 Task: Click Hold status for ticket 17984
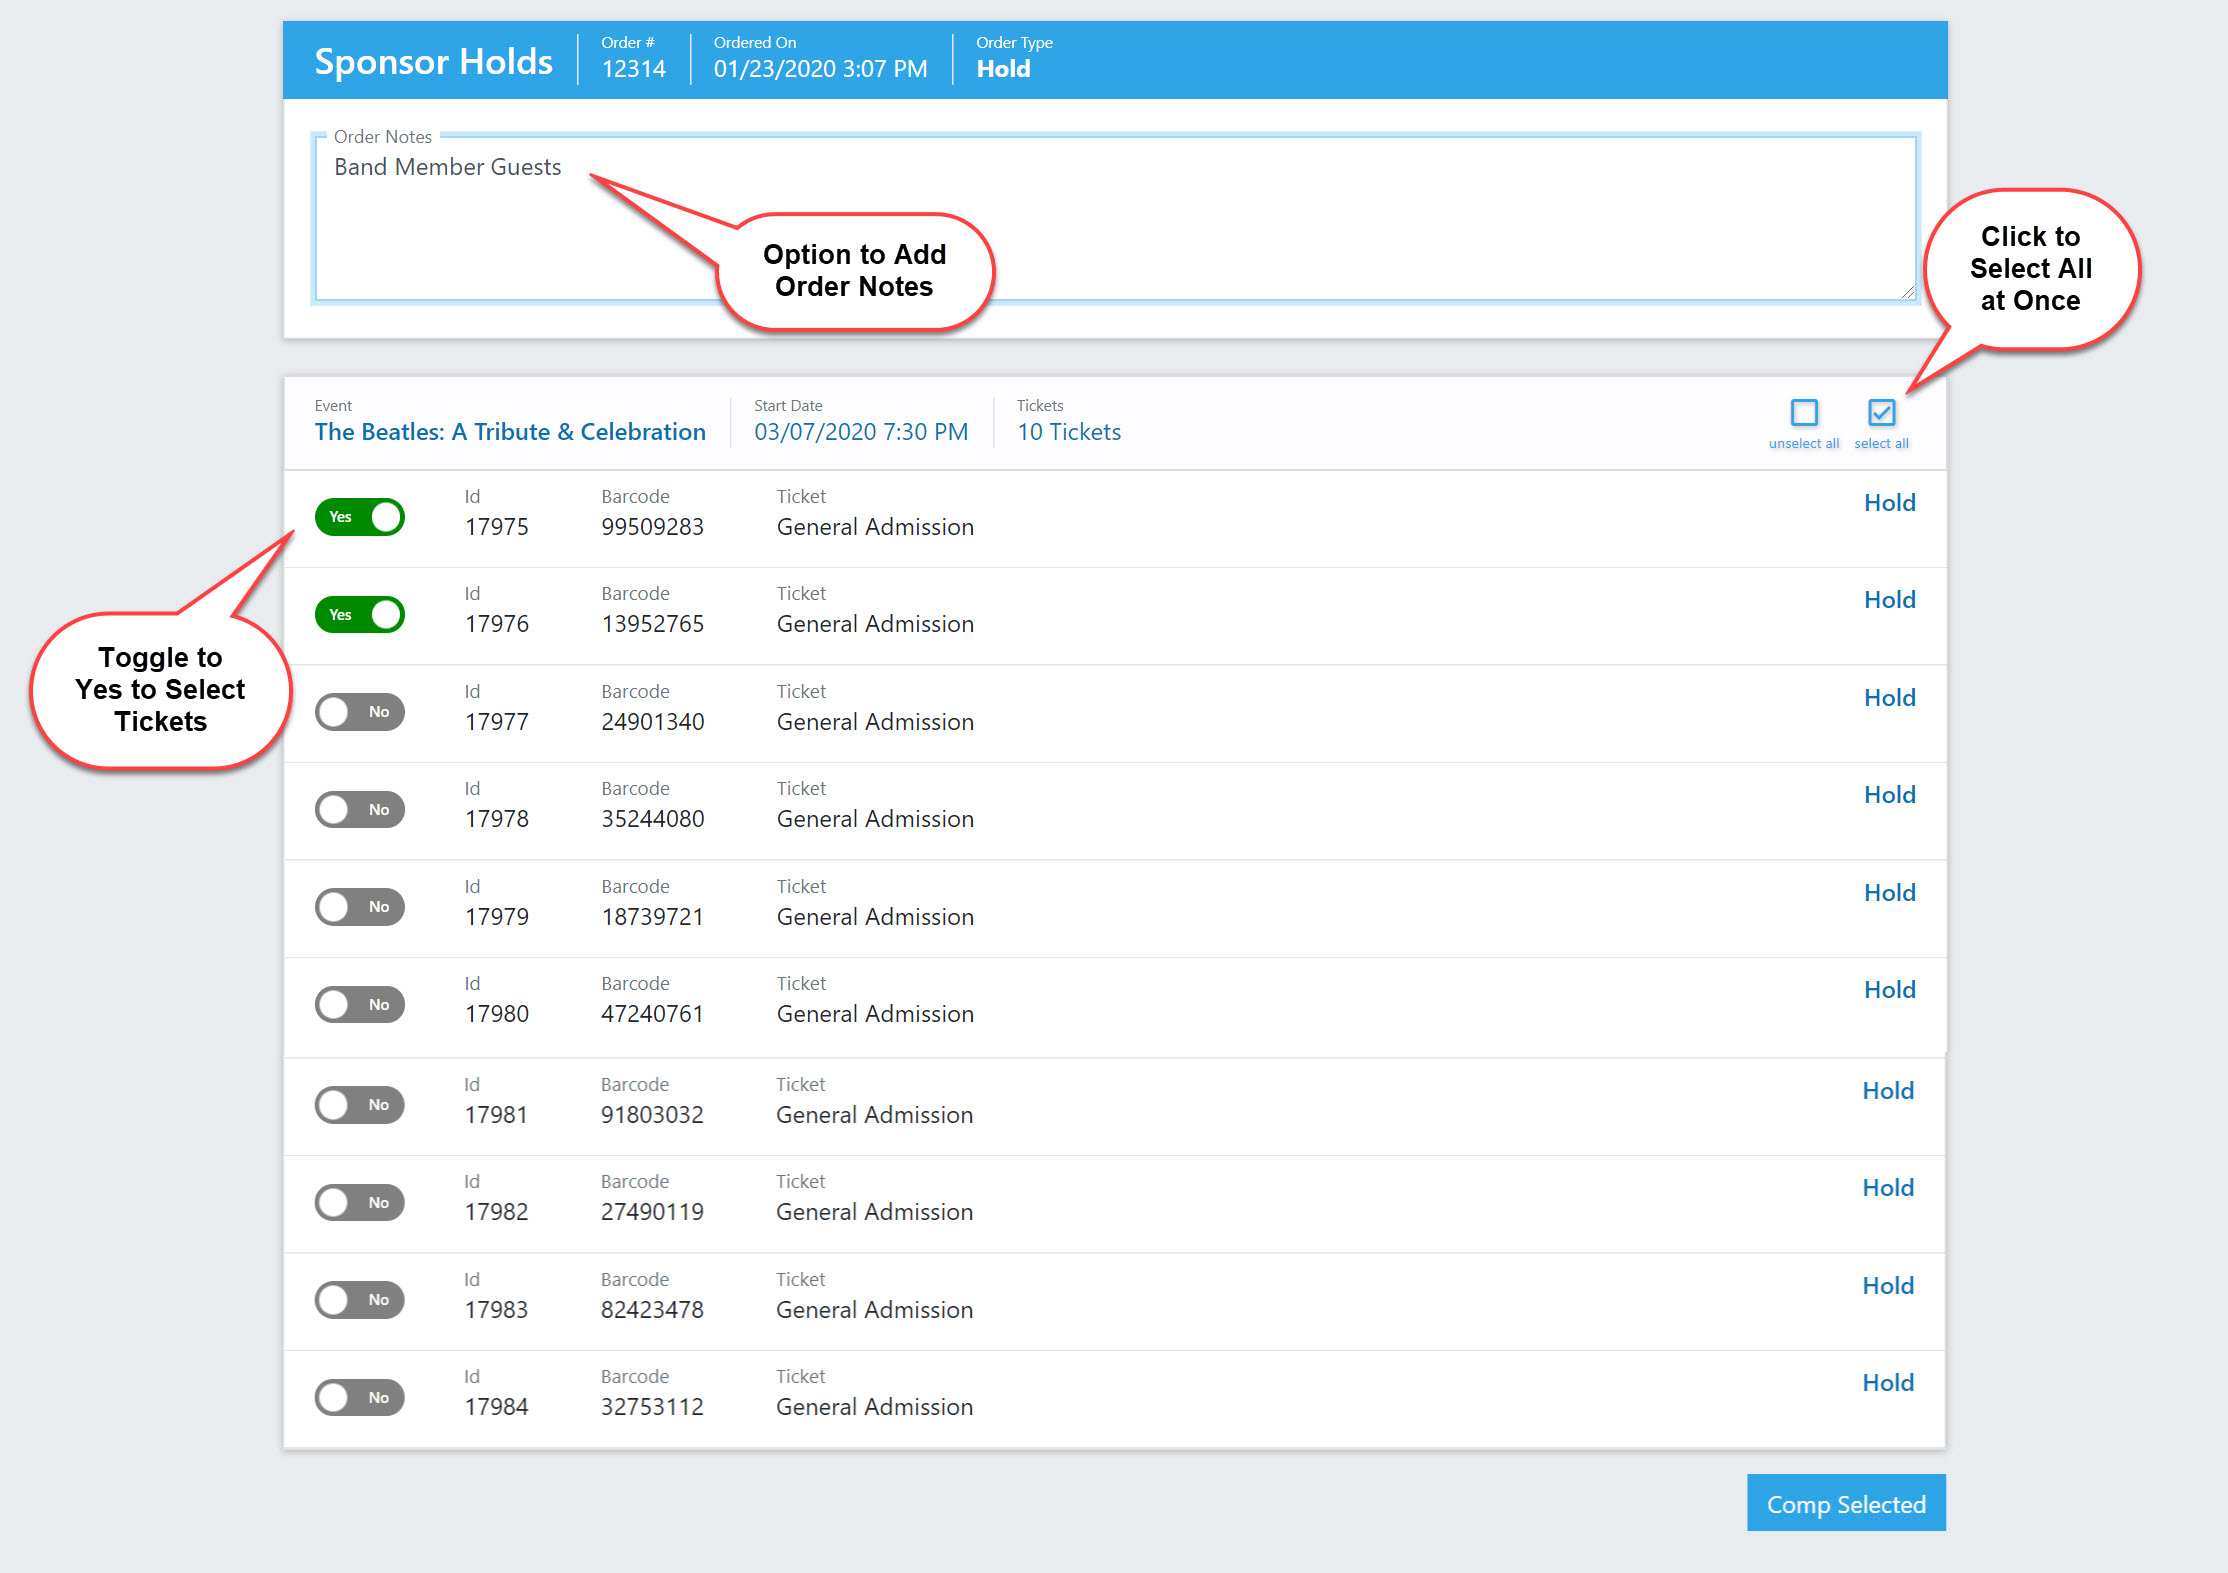coord(1888,1382)
